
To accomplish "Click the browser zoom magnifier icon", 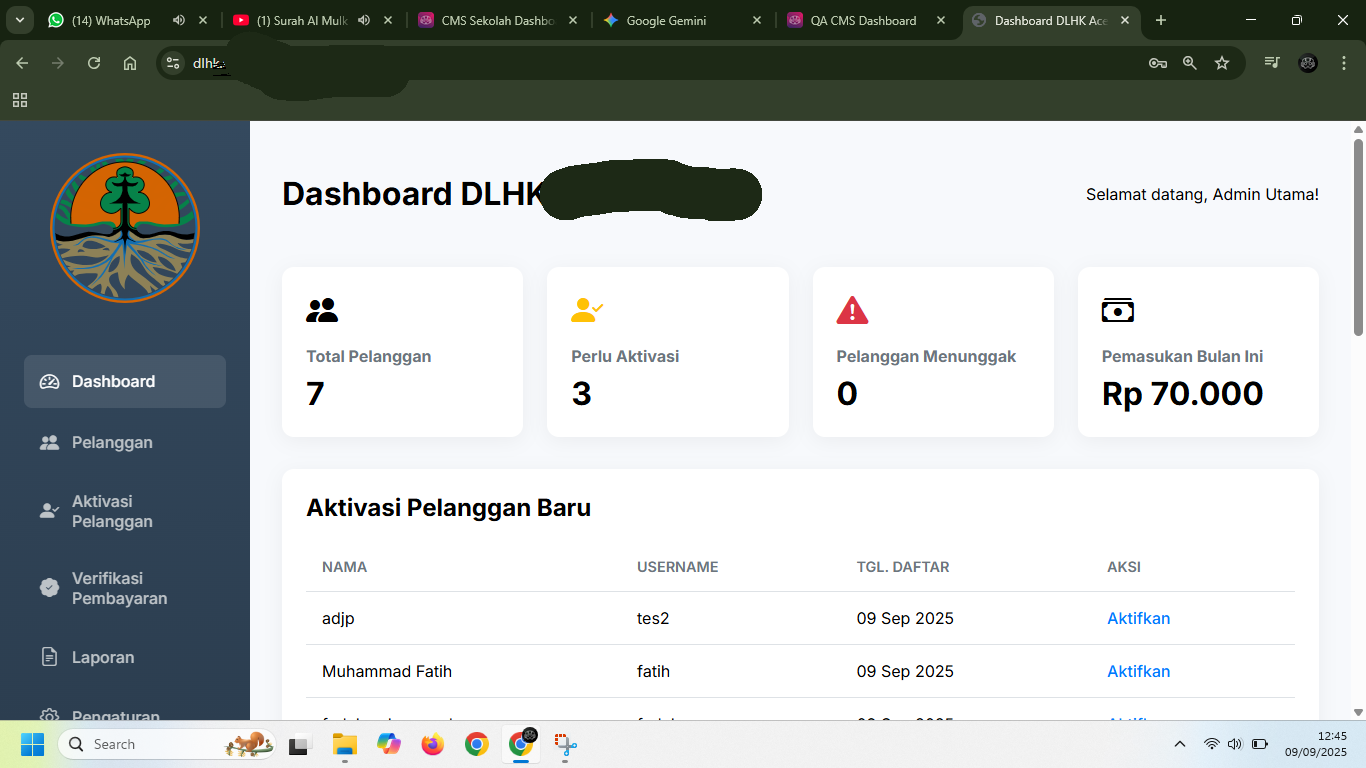I will tap(1189, 63).
